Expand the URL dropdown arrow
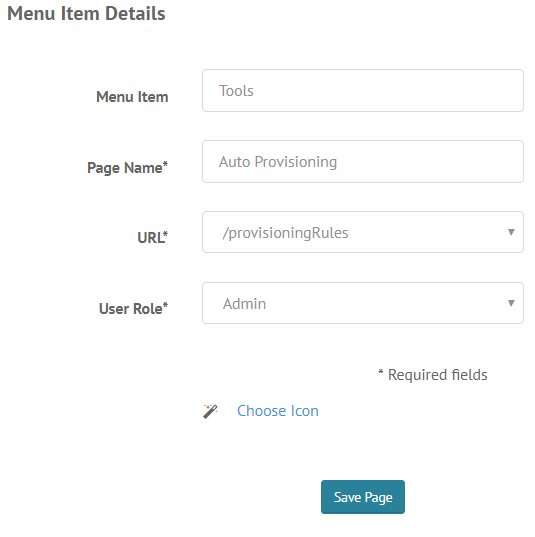 511,232
